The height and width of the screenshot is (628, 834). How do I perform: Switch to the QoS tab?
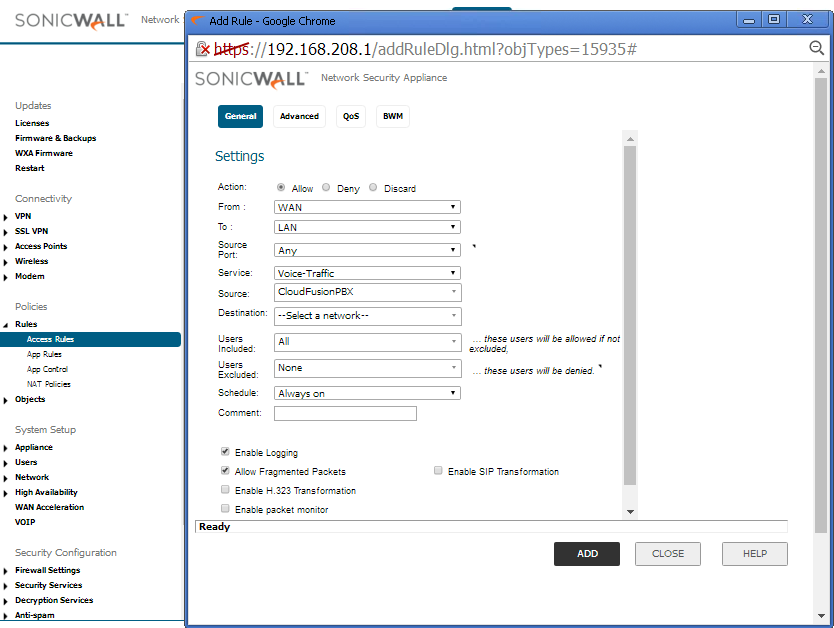pos(351,117)
